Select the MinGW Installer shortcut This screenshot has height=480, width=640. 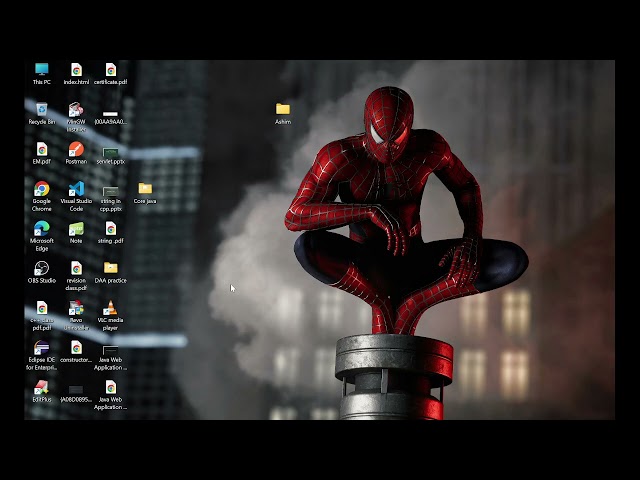[76, 117]
